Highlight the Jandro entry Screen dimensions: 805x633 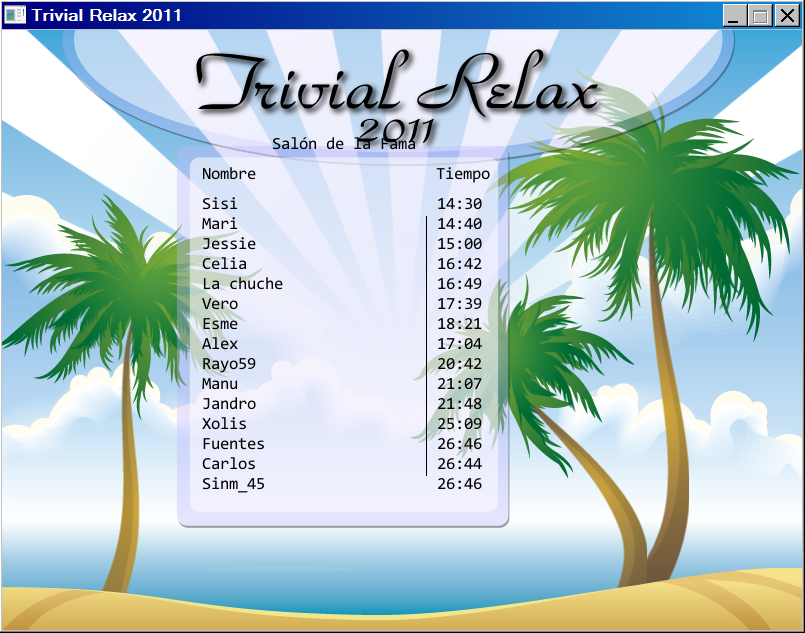[x=229, y=404]
